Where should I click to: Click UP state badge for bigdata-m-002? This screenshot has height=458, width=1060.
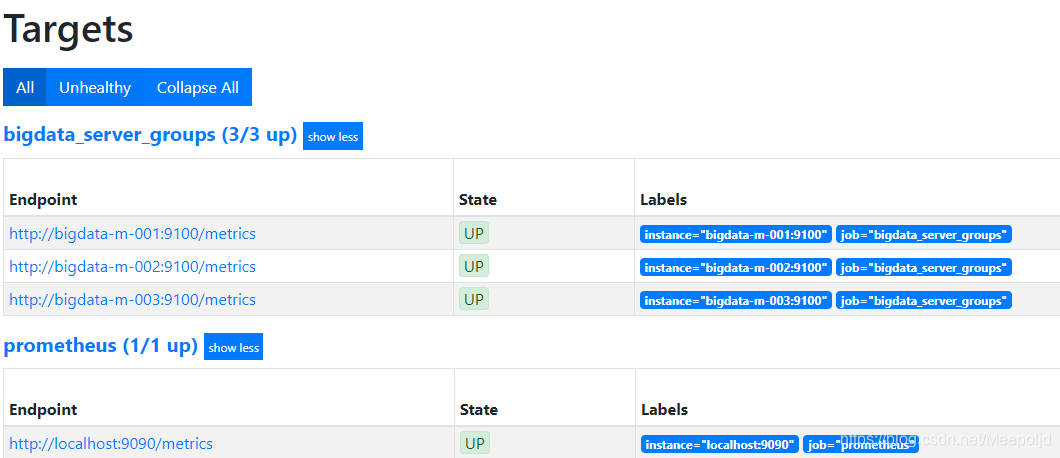474,266
